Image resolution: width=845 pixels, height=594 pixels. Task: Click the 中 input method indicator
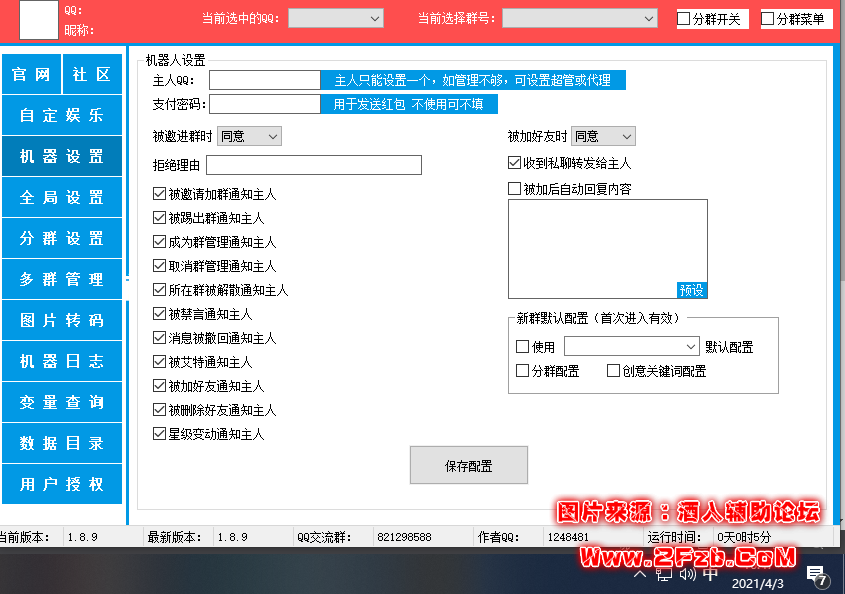[711, 574]
